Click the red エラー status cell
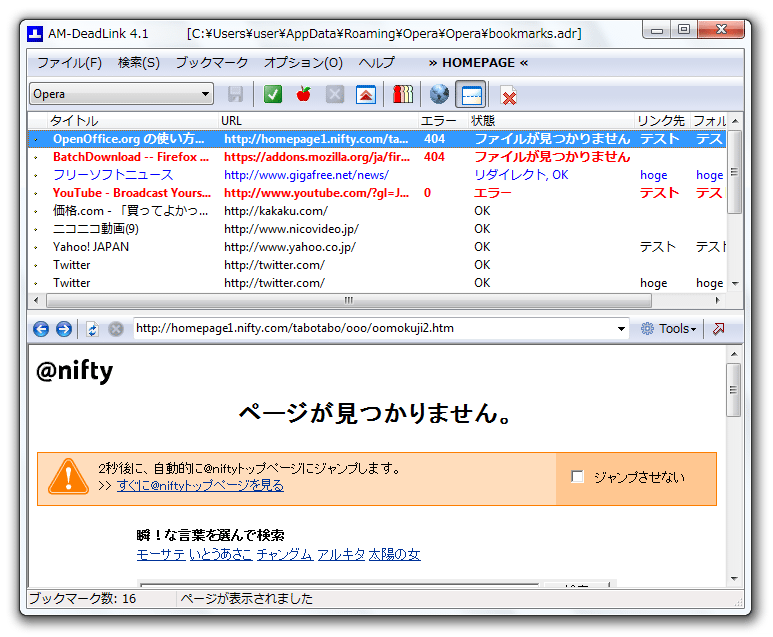Screen dimensions: 773x637 point(492,193)
